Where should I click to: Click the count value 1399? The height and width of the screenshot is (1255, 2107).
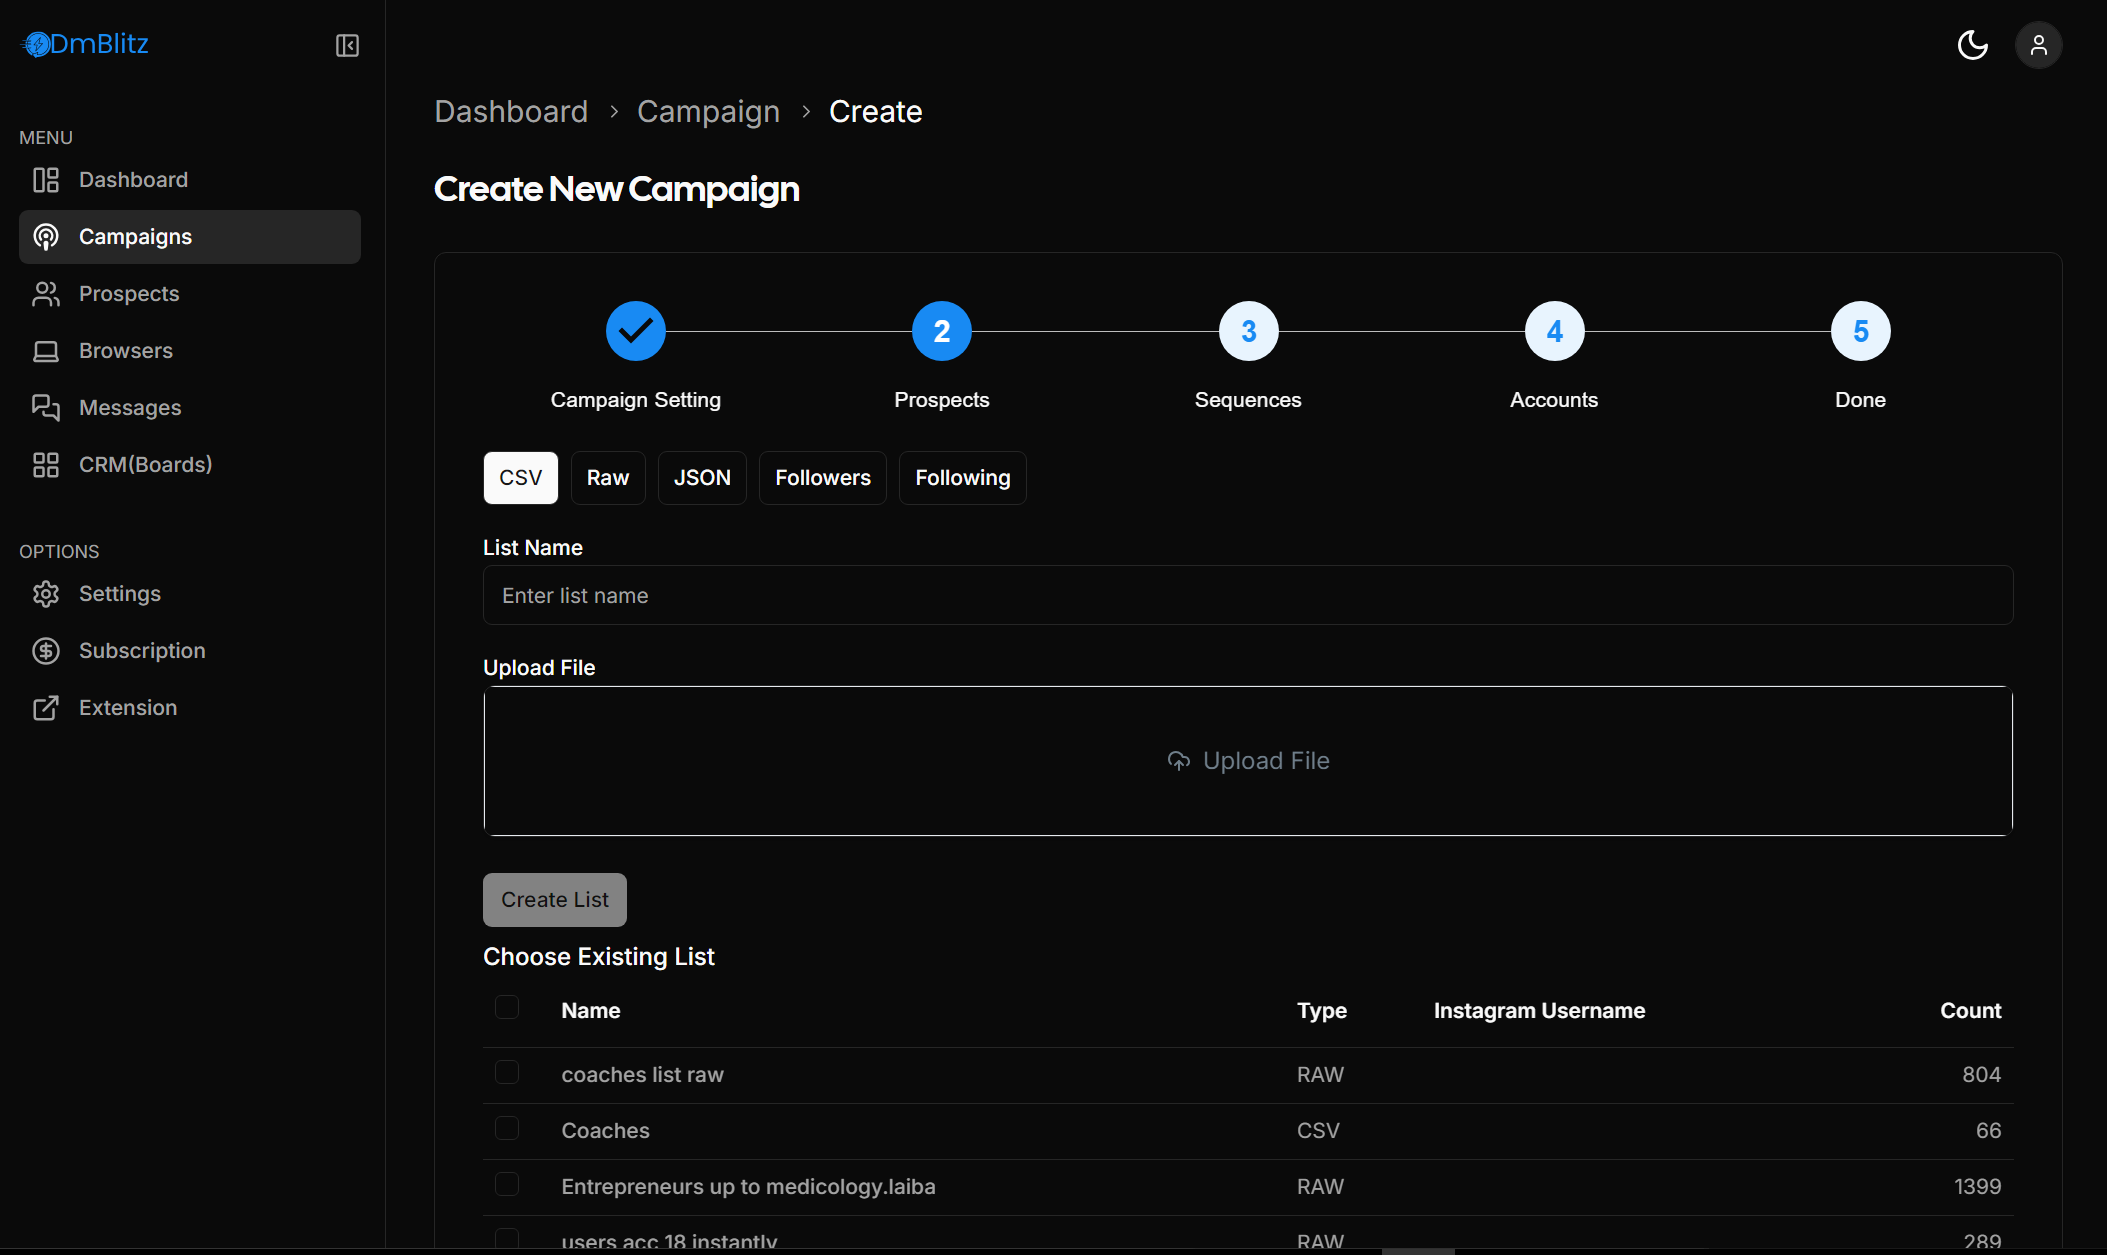tap(1977, 1187)
